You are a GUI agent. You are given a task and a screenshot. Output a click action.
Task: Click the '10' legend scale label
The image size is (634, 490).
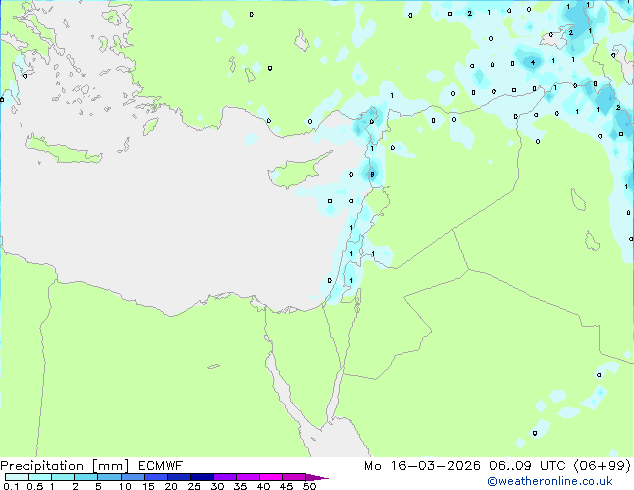click(125, 486)
